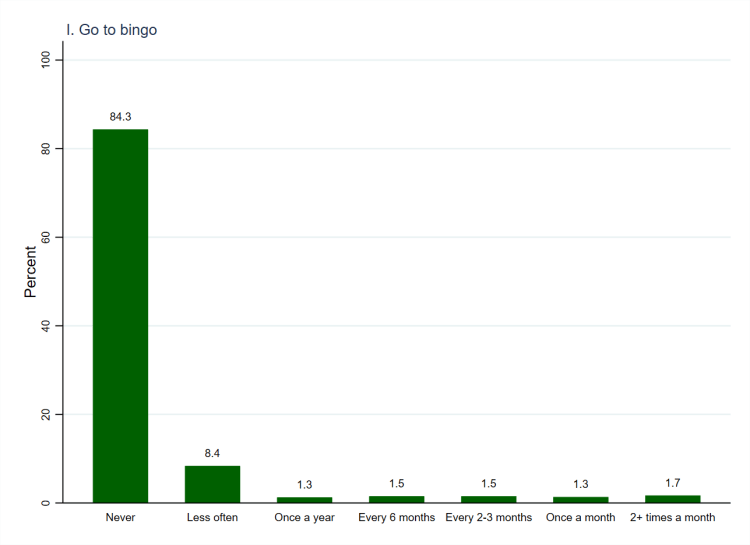The height and width of the screenshot is (545, 750).
Task: Select the Every 6 months bar
Action: (396, 499)
